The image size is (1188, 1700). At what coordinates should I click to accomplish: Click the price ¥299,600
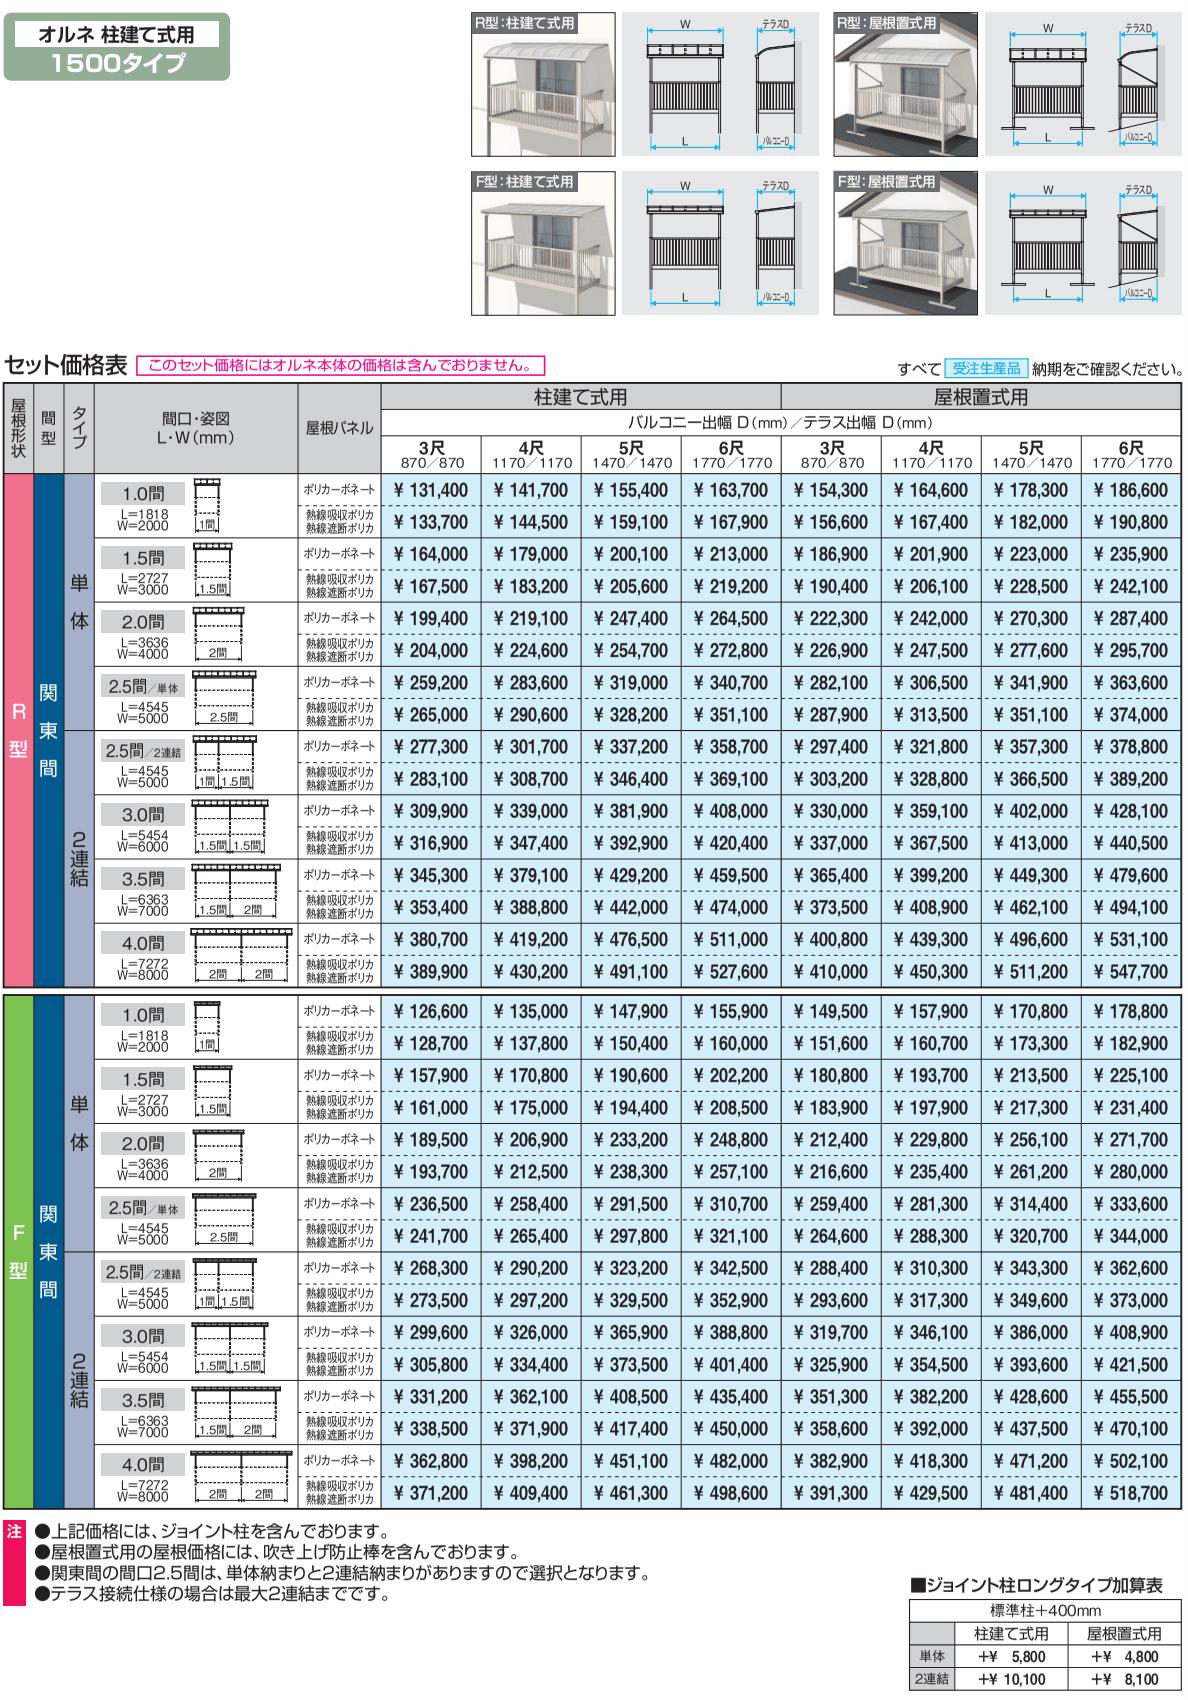point(431,1333)
